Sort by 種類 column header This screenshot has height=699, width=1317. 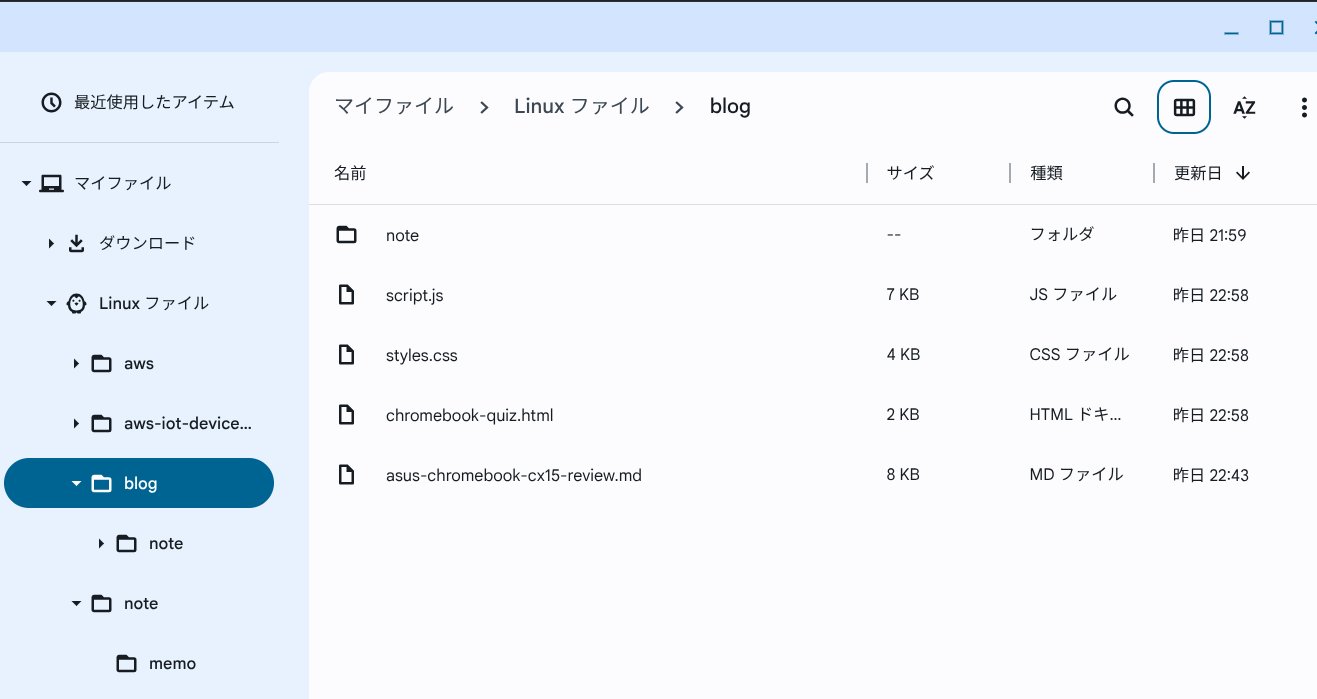(1046, 173)
